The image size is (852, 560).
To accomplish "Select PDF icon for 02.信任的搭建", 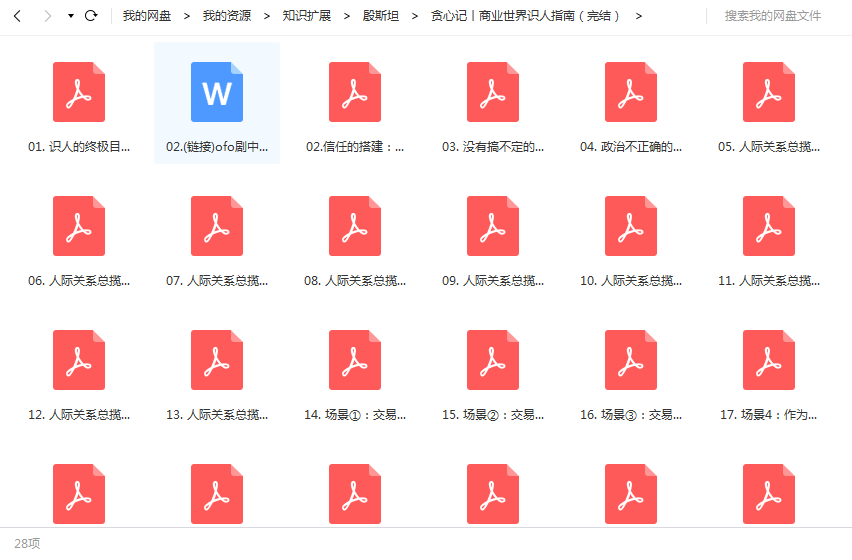I will pyautogui.click(x=355, y=92).
